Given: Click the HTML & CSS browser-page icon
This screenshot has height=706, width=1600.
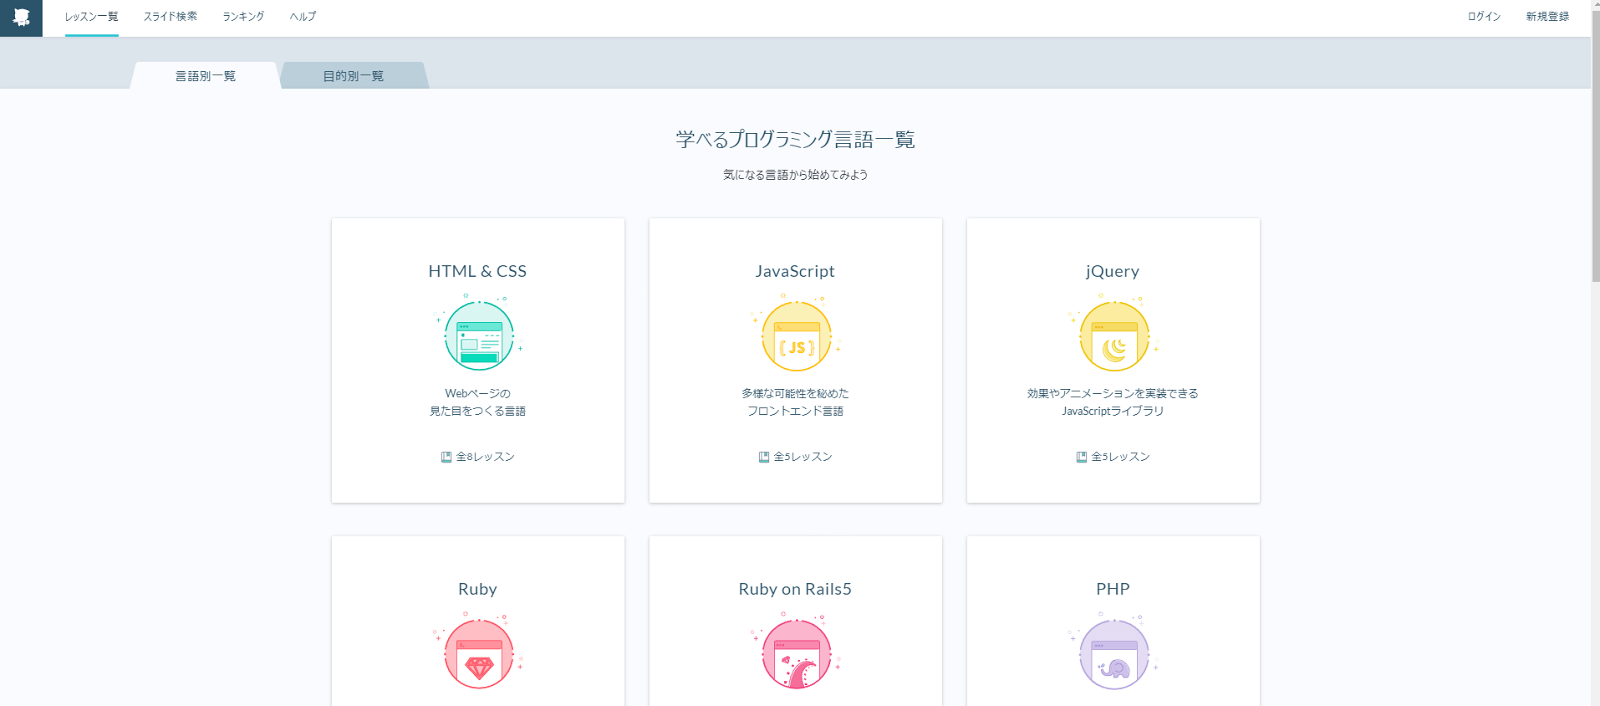Looking at the screenshot, I should pos(478,335).
